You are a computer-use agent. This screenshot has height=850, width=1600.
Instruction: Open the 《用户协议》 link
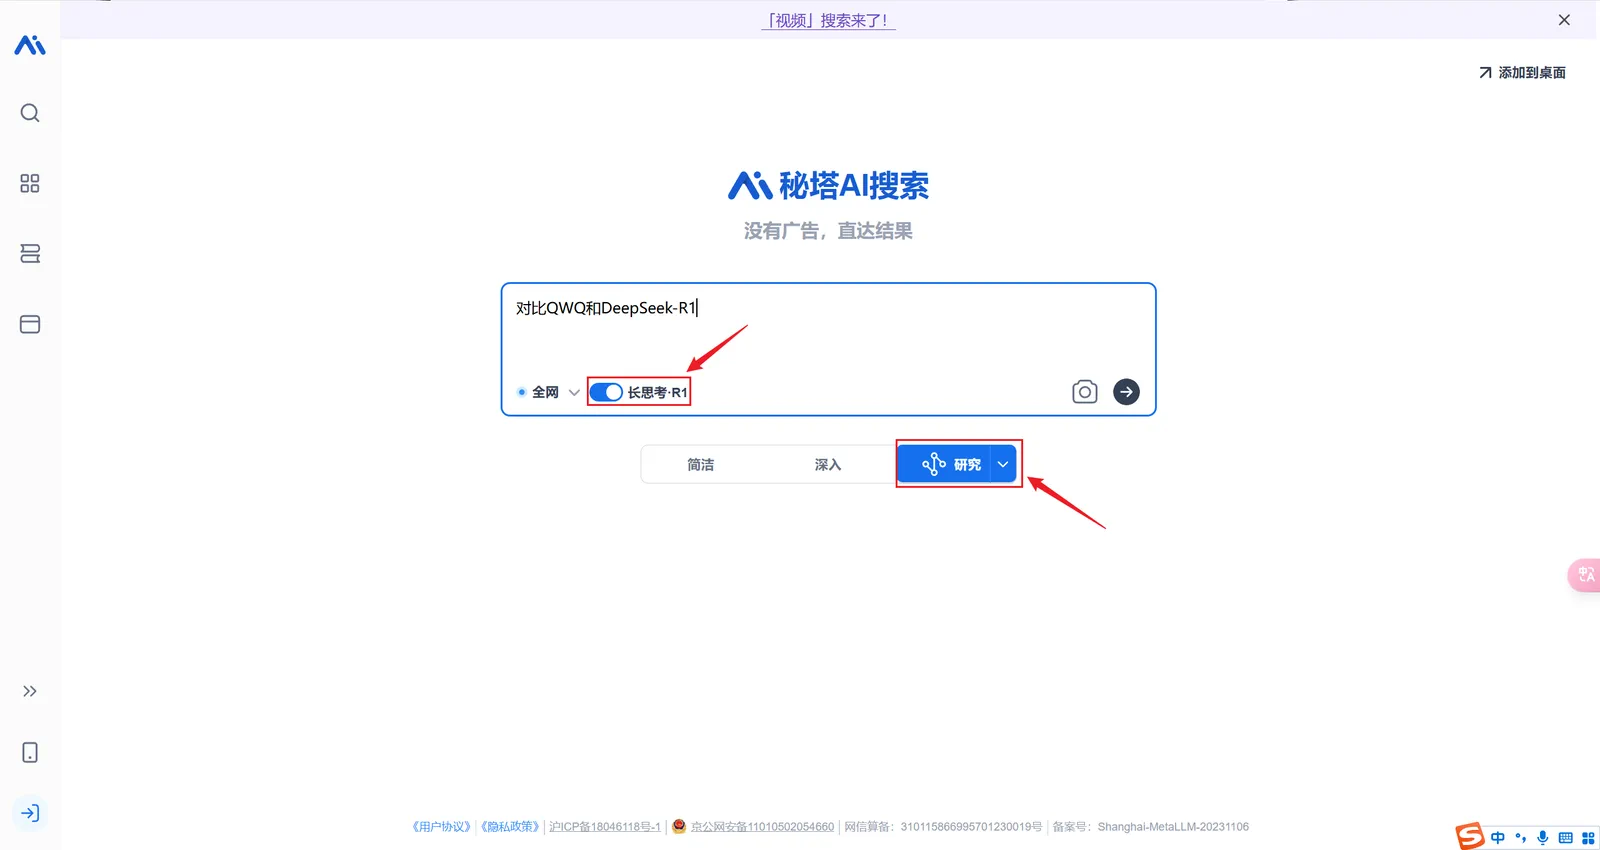[441, 827]
